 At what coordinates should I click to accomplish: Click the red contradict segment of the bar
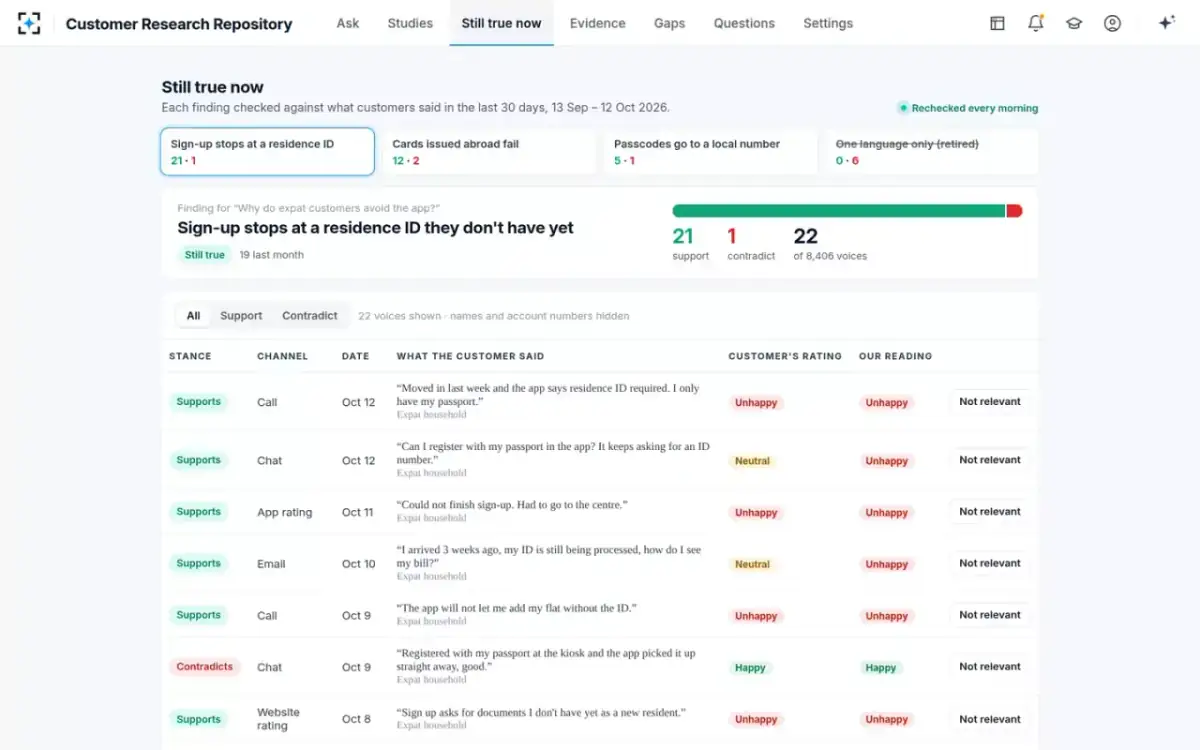click(1014, 211)
